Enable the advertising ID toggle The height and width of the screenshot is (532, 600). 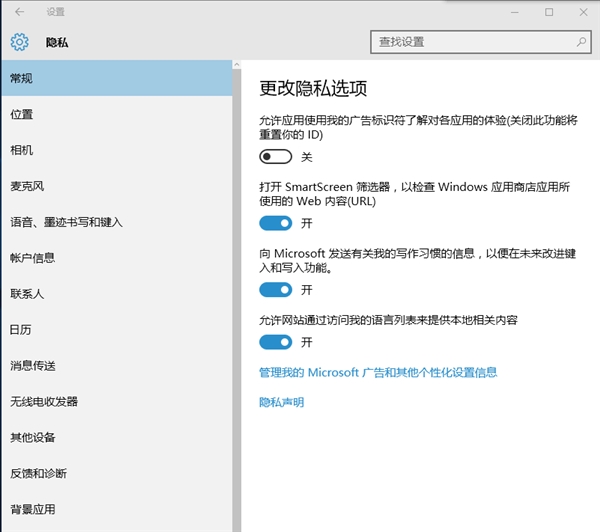click(275, 157)
